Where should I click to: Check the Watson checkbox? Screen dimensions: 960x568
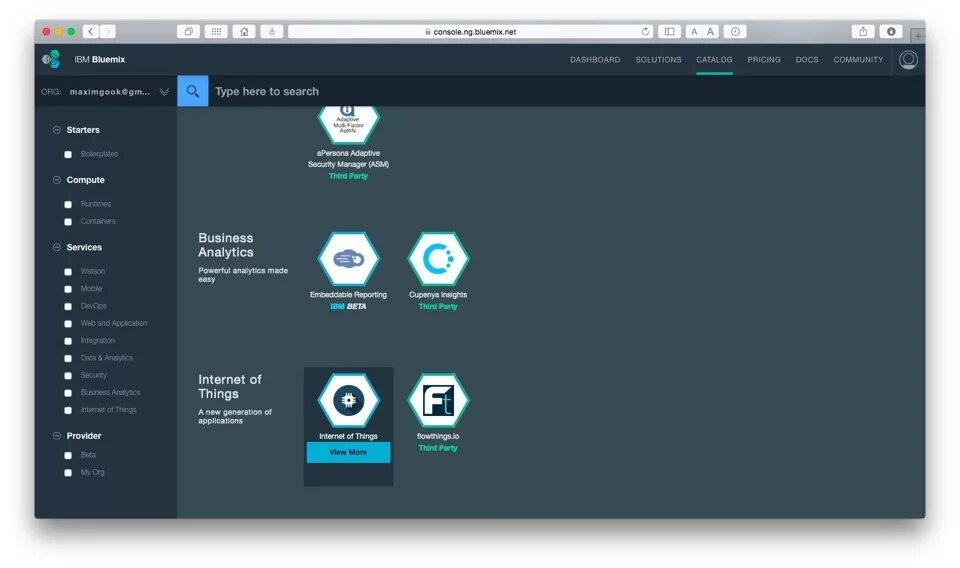pos(68,272)
